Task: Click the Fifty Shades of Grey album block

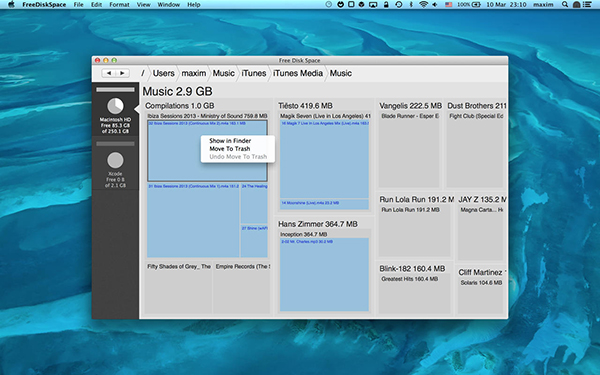Action: (x=178, y=288)
